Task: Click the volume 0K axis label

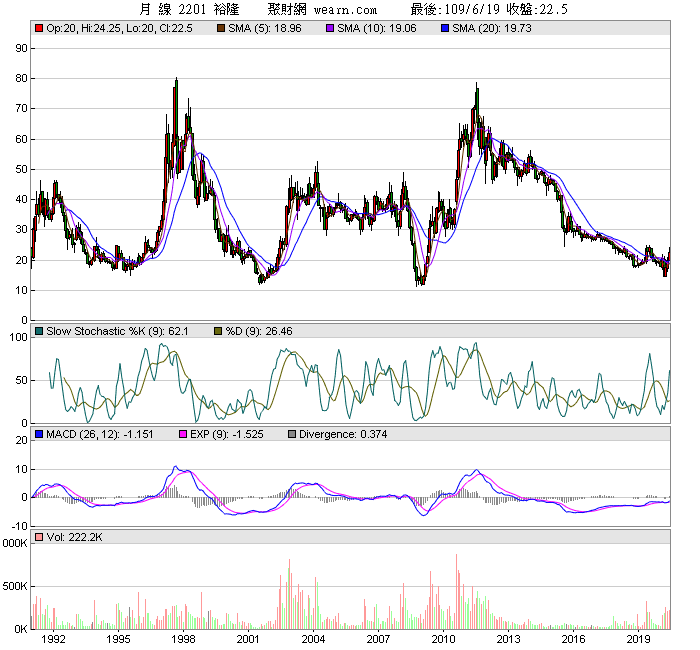Action: tap(21, 629)
